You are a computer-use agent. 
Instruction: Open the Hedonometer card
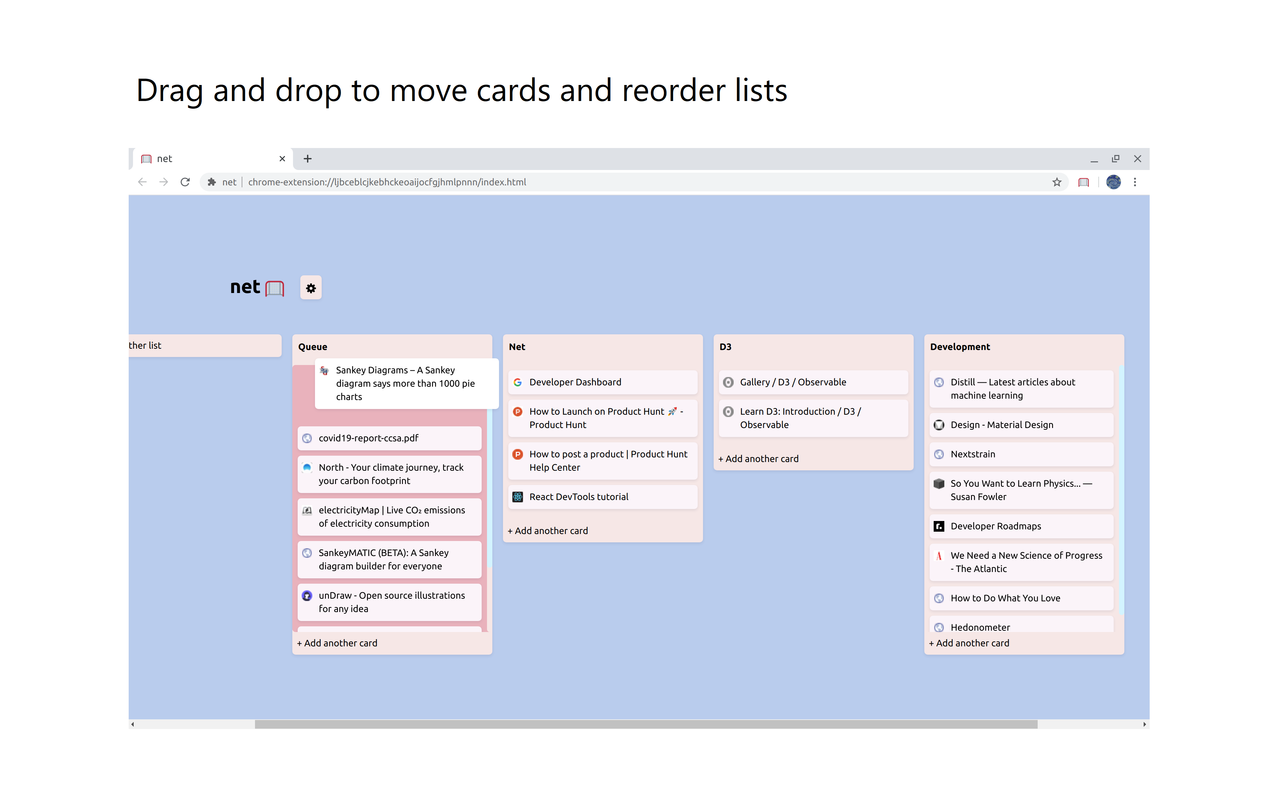point(1022,625)
